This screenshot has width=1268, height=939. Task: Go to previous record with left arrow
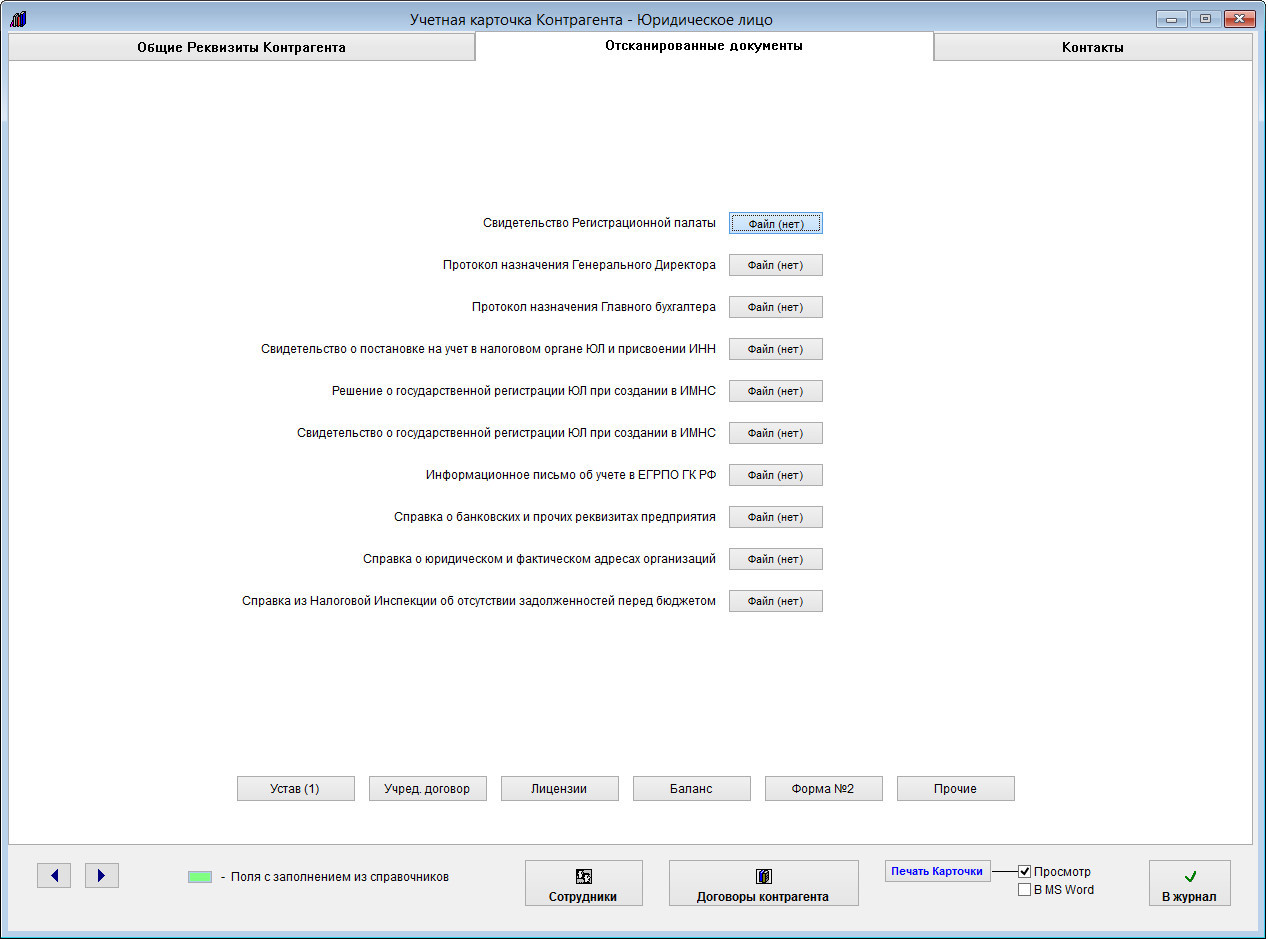point(54,876)
